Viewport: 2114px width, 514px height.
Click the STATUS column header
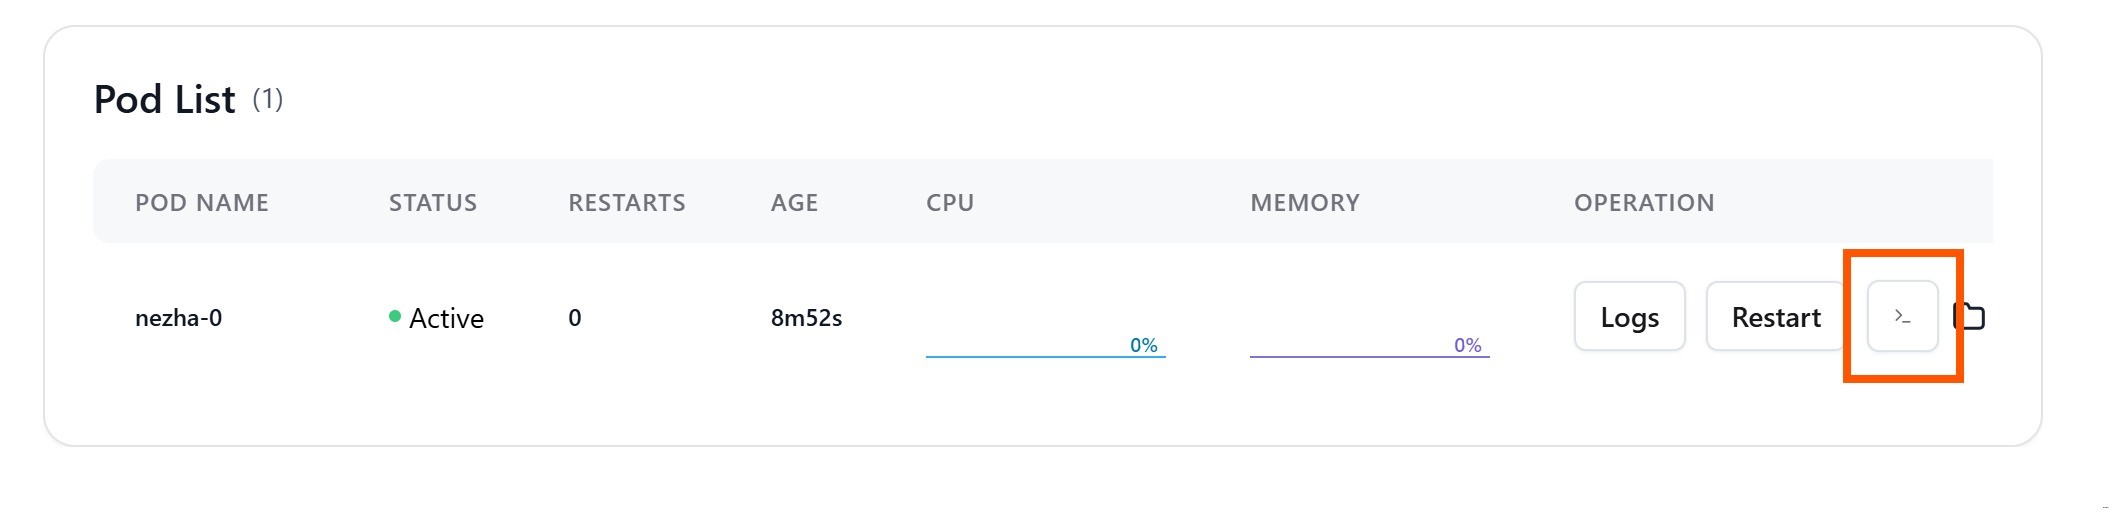[432, 203]
